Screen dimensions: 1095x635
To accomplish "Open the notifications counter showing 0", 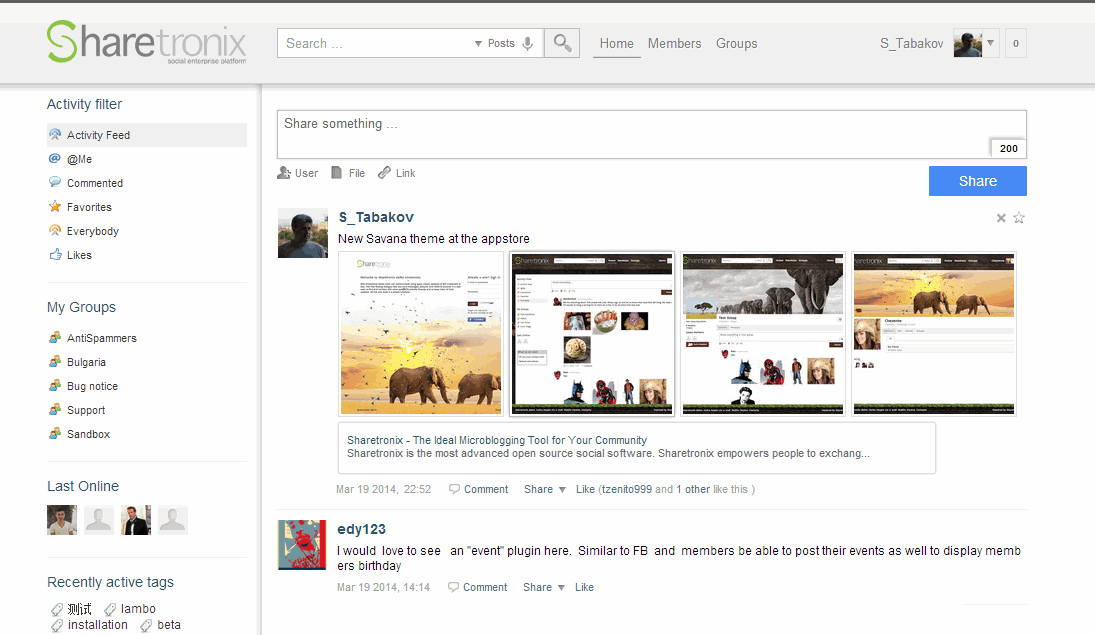I will pyautogui.click(x=1015, y=43).
